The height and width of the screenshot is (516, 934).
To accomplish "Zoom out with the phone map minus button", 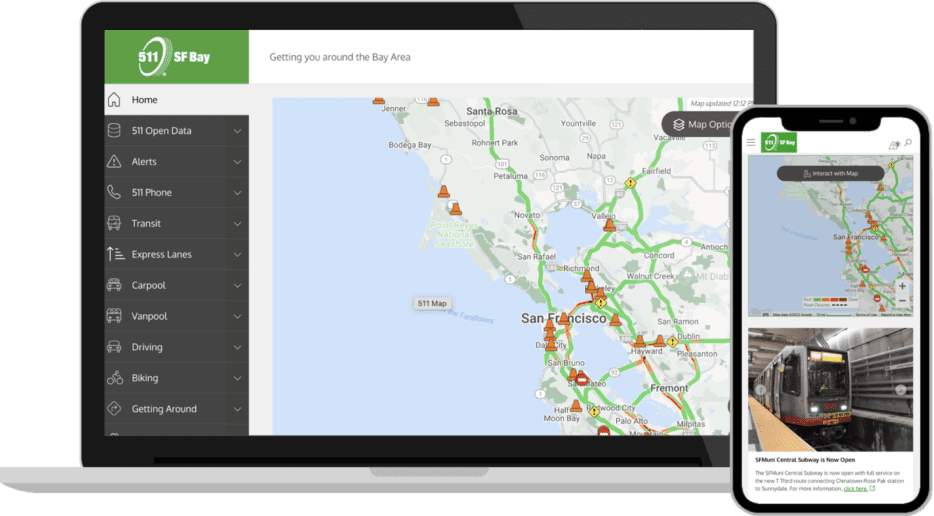I will point(902,301).
